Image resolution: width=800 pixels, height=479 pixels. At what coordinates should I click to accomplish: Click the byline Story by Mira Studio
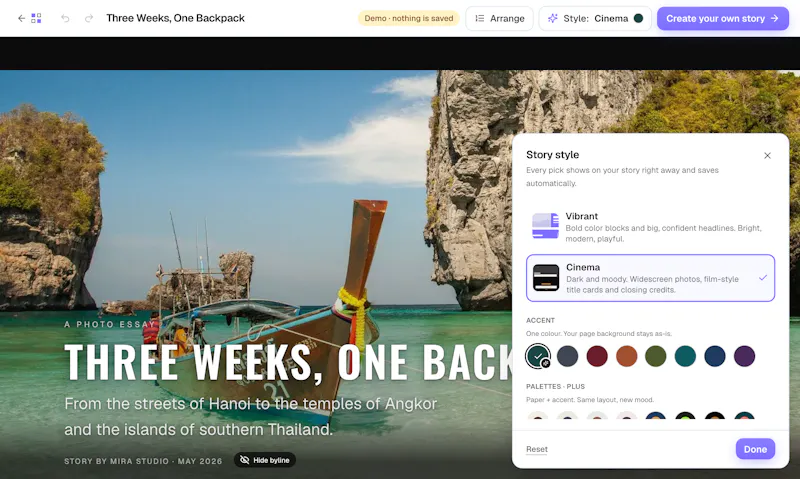(x=143, y=461)
